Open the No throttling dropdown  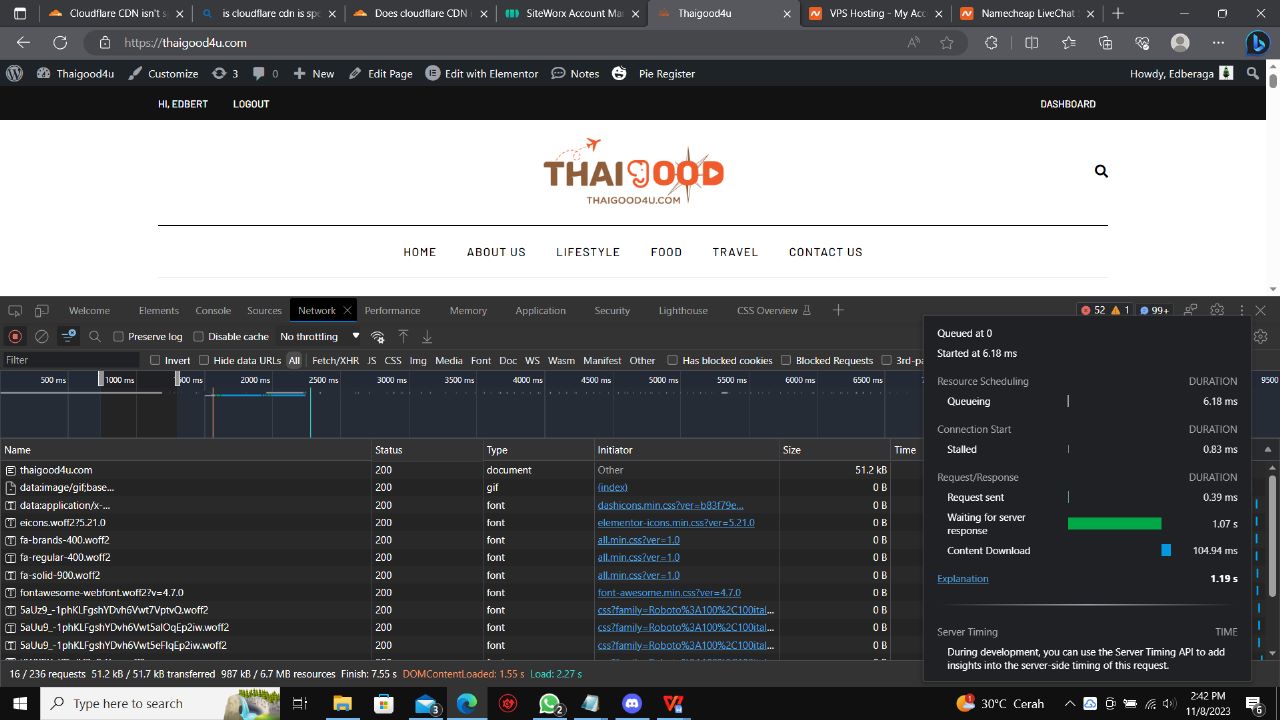[319, 337]
